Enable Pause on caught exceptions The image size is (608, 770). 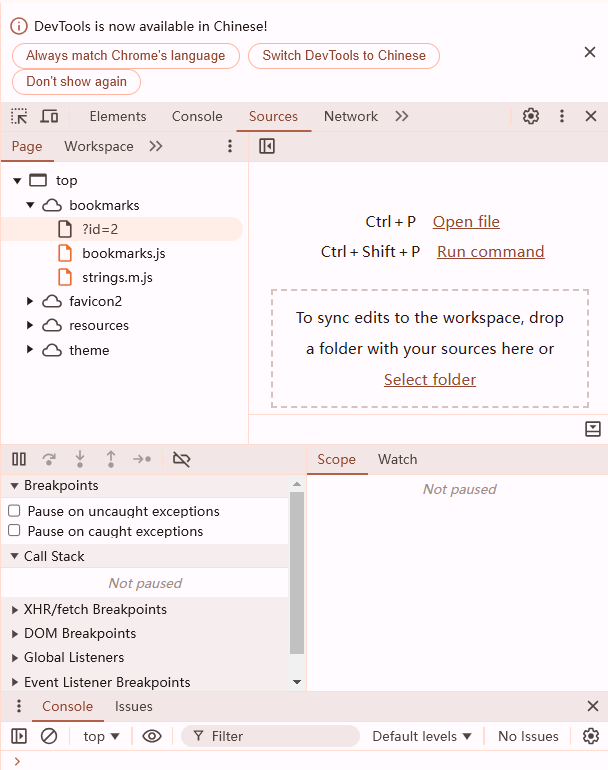[14, 531]
